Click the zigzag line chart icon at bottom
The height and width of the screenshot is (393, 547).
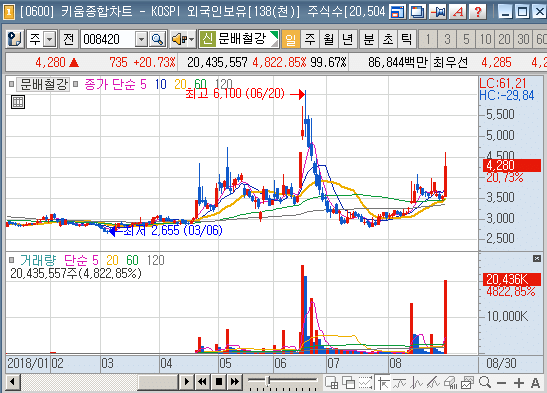(x=417, y=383)
